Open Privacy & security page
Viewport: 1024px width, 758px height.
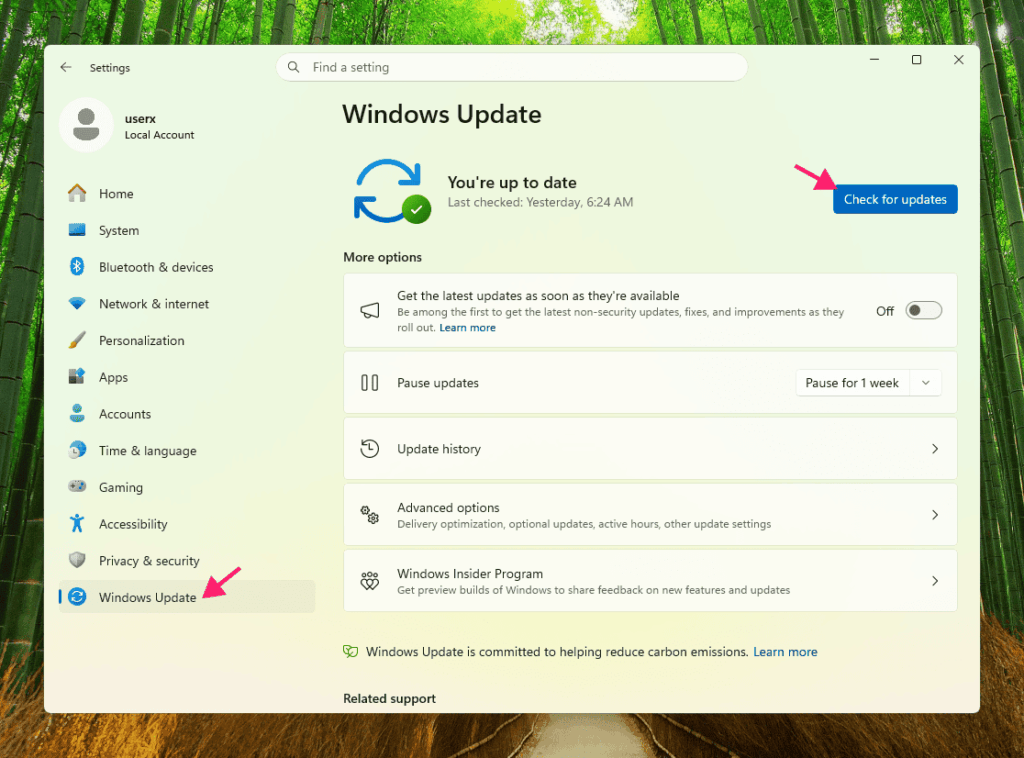coord(187,560)
